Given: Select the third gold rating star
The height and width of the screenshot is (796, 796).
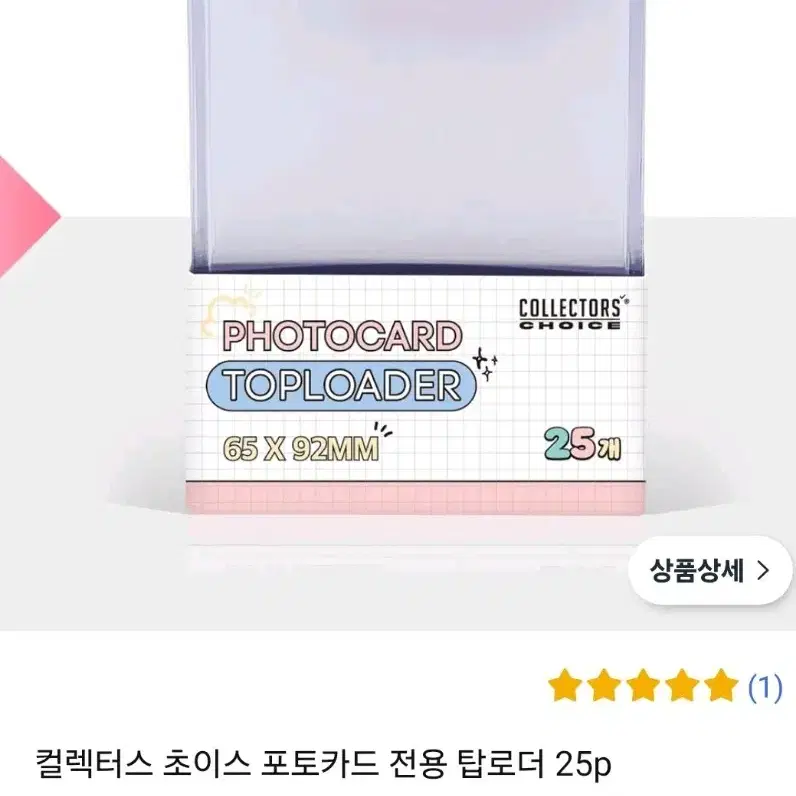Looking at the screenshot, I should (643, 685).
